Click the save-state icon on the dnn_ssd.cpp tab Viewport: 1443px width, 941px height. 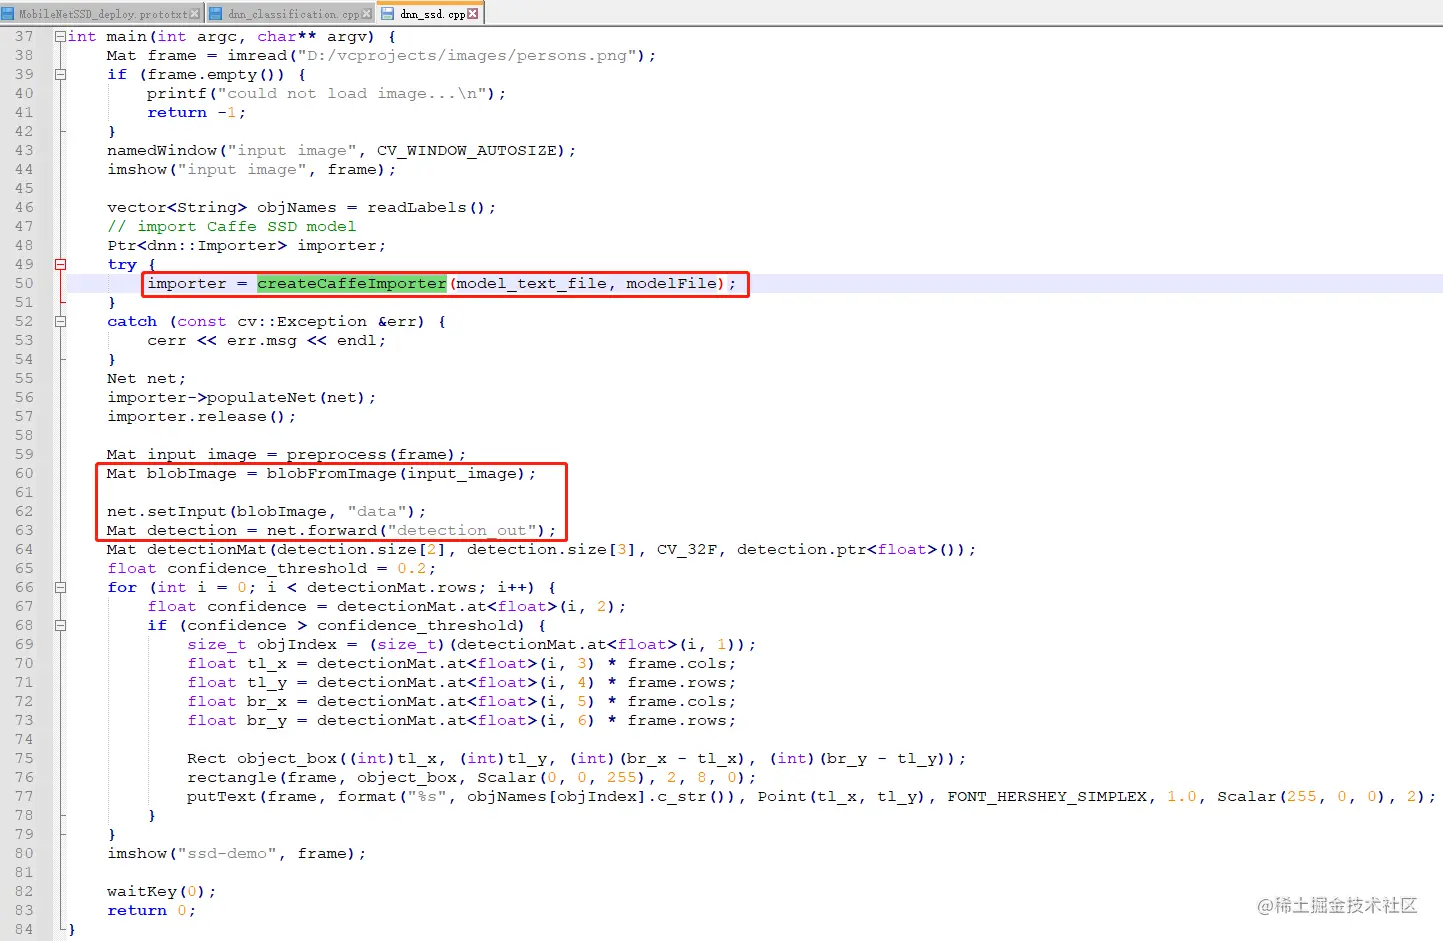point(387,14)
